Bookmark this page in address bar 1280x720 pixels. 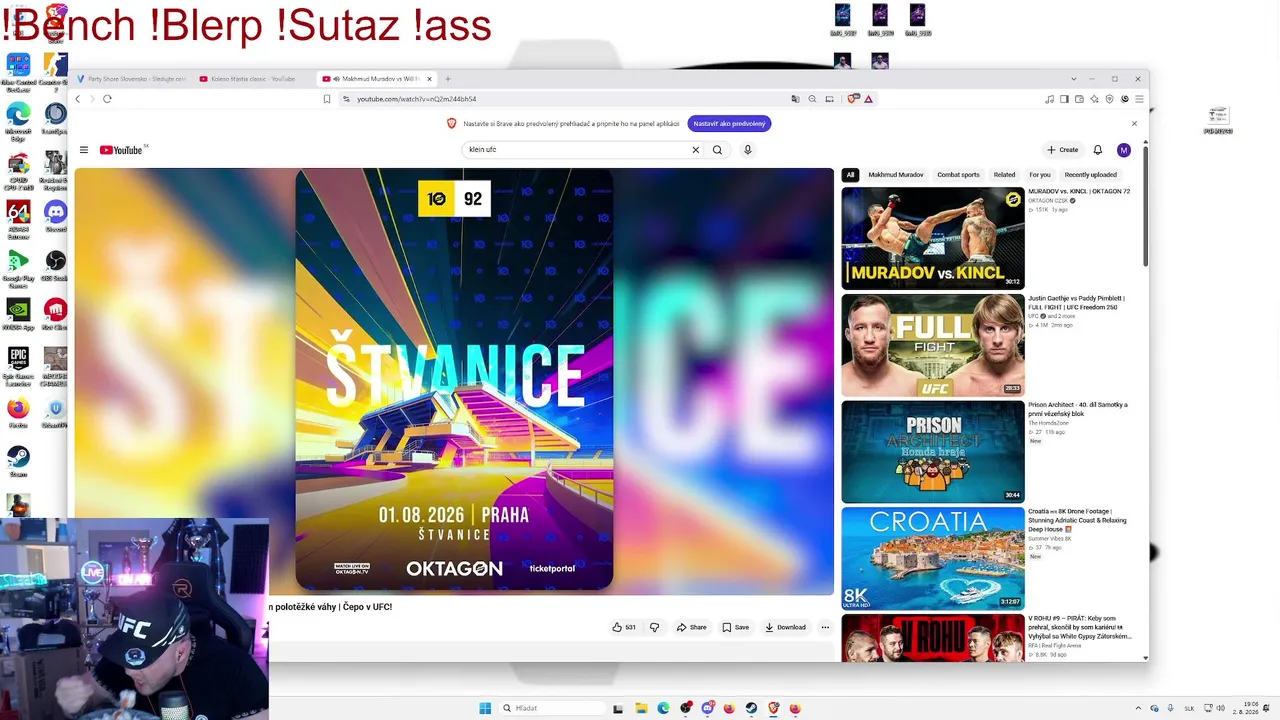pos(327,99)
